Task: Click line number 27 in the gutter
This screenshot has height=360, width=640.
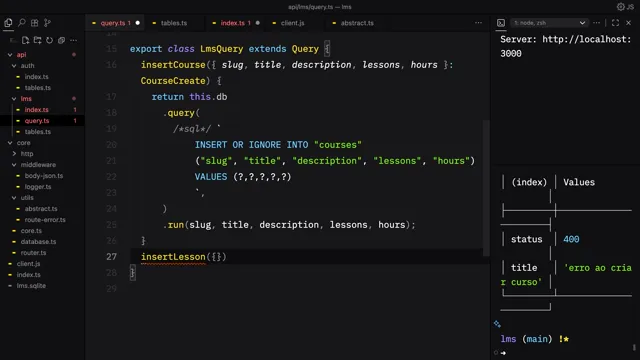Action: [x=111, y=257]
